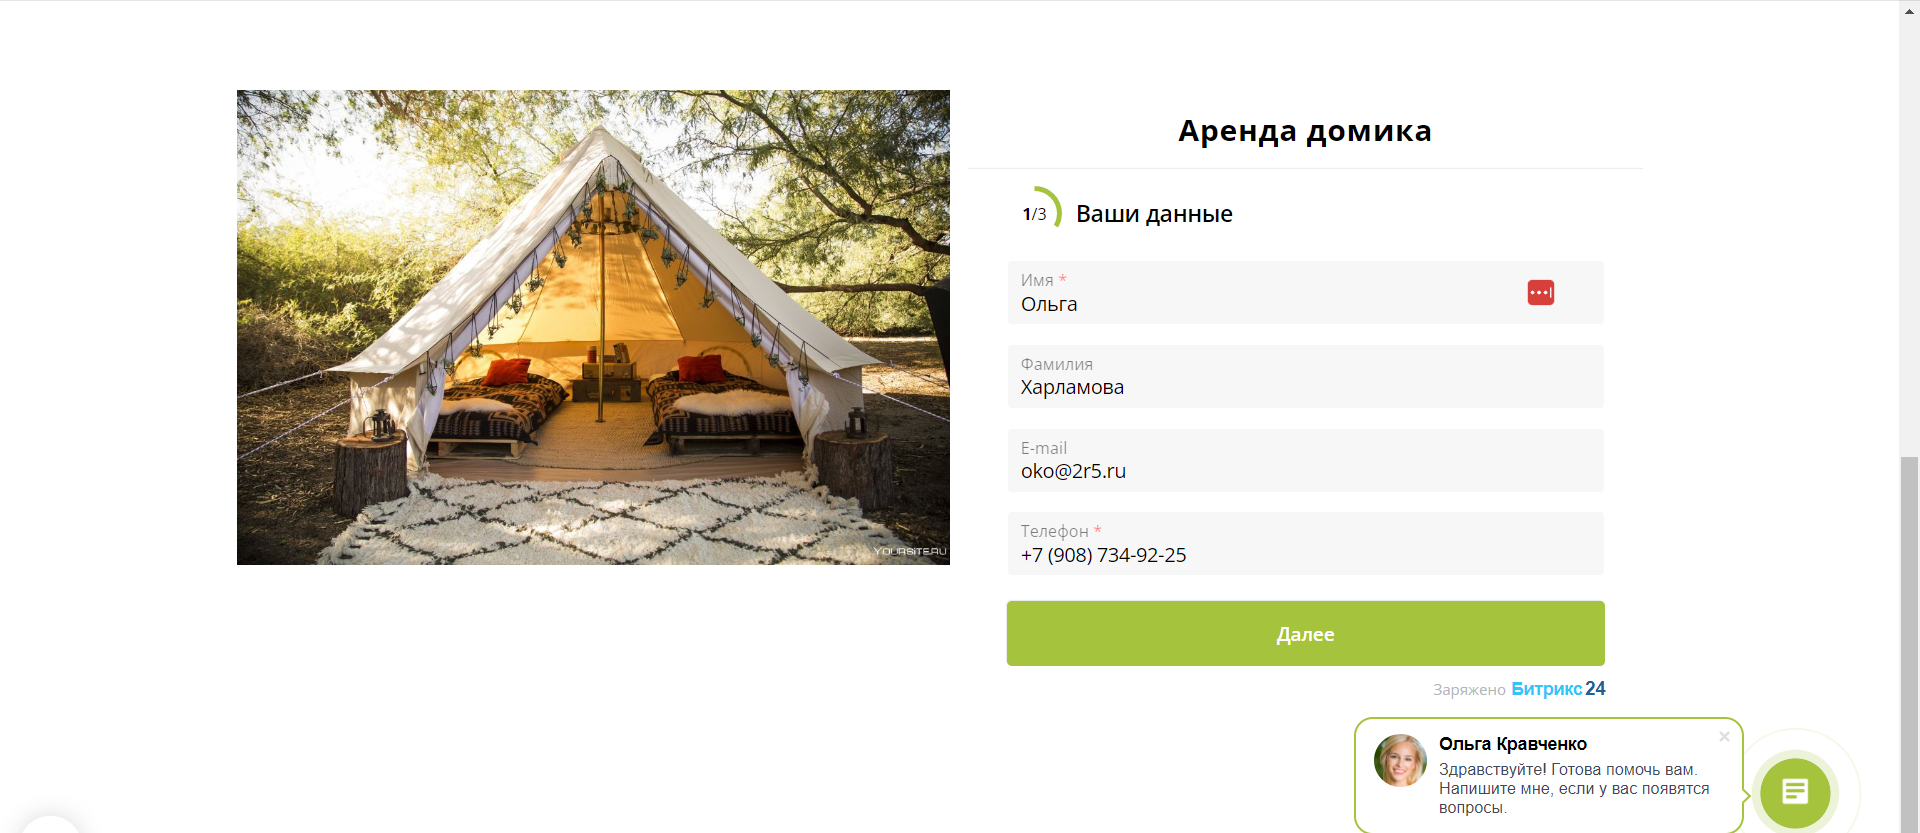Image resolution: width=1920 pixels, height=833 pixels.
Task: Click the partial white circle at bottom-left corner
Action: [x=50, y=825]
